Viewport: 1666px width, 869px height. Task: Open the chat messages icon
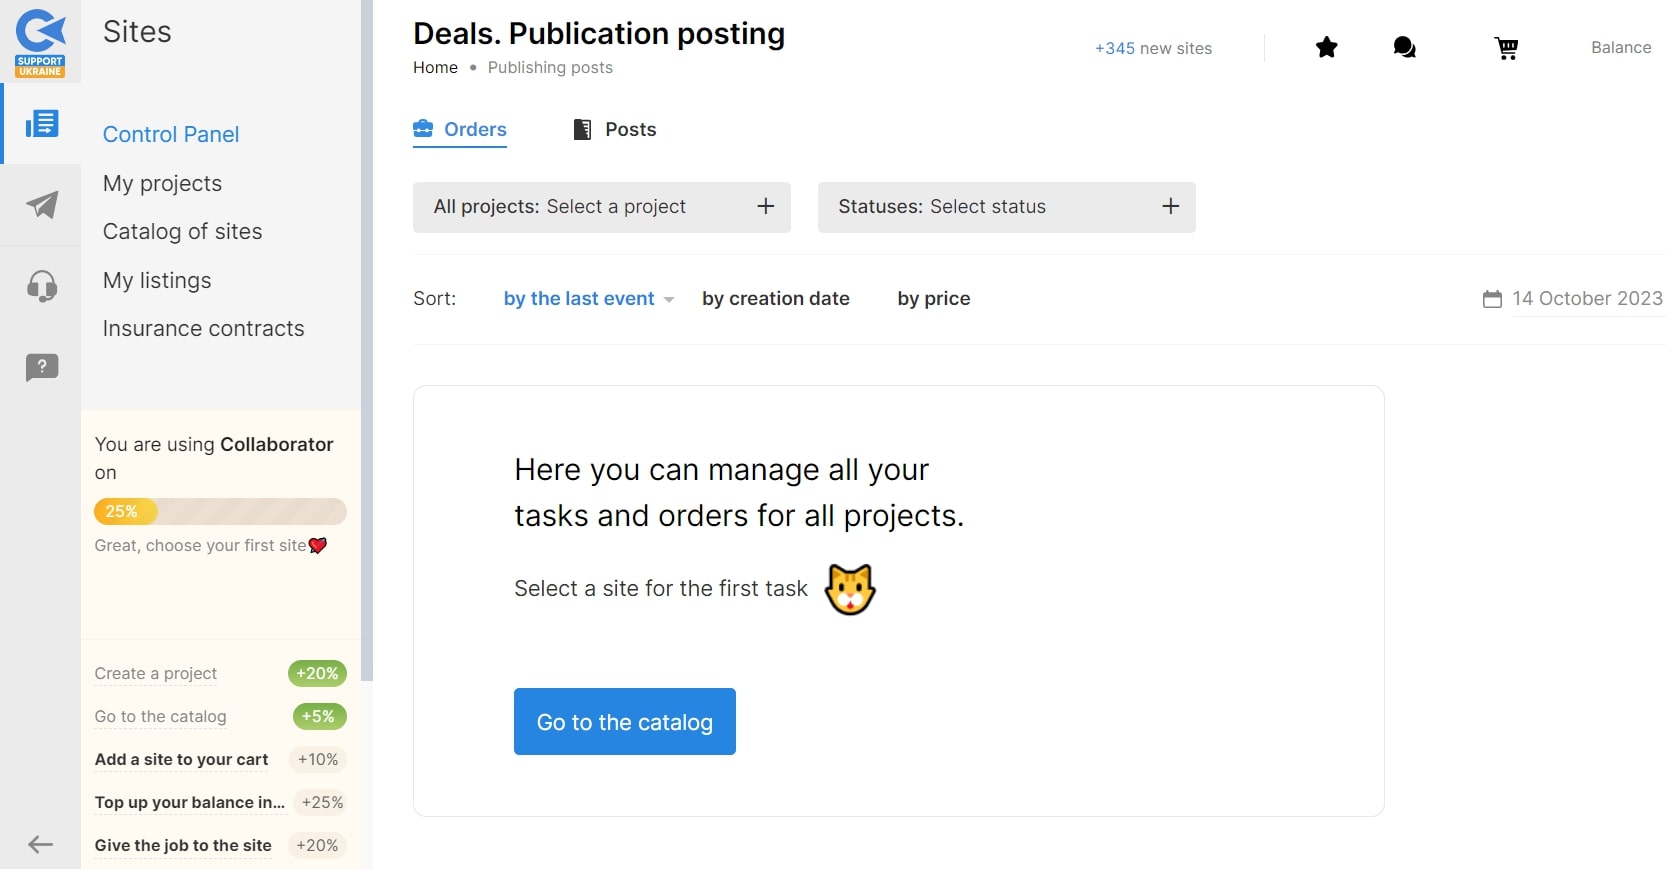[x=1404, y=47]
